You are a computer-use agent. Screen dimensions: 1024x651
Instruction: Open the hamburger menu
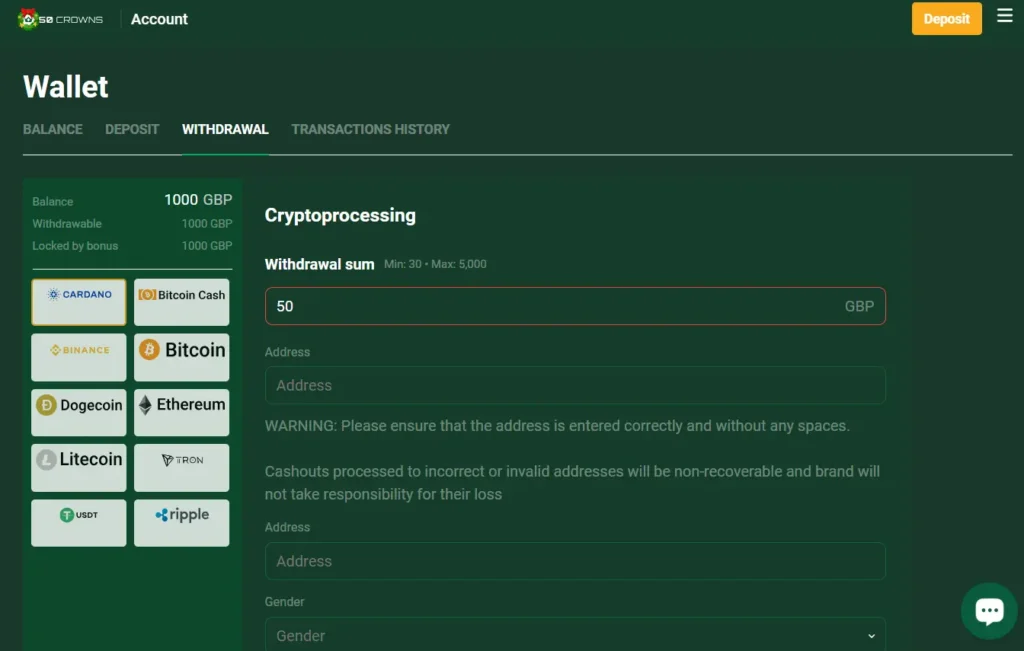(1005, 16)
